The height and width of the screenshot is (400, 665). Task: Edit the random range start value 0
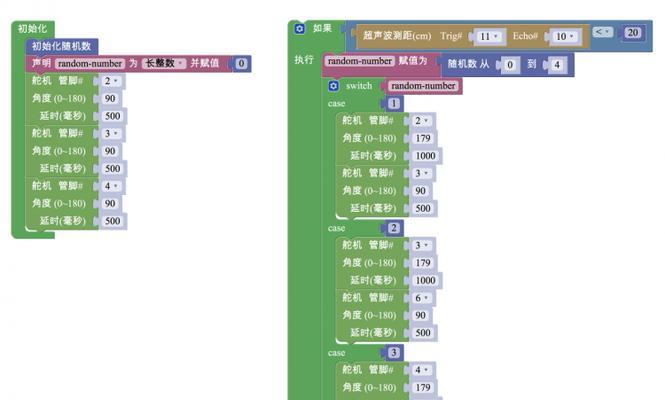coord(510,65)
